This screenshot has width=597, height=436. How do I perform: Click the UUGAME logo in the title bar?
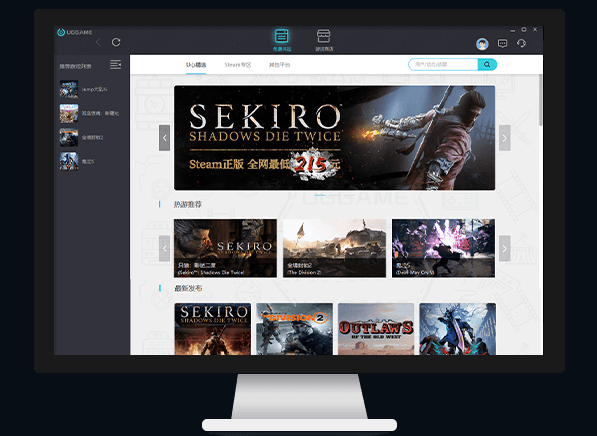74,32
